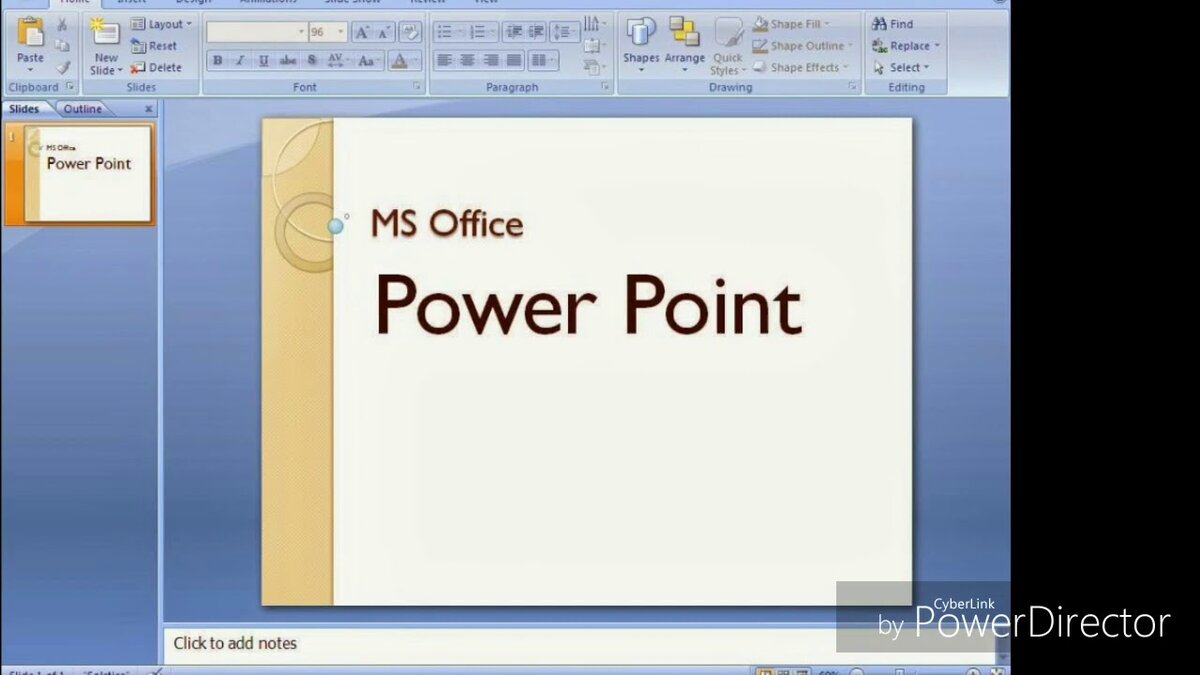The image size is (1200, 675).
Task: Click the Clear Formatting icon
Action: point(410,32)
